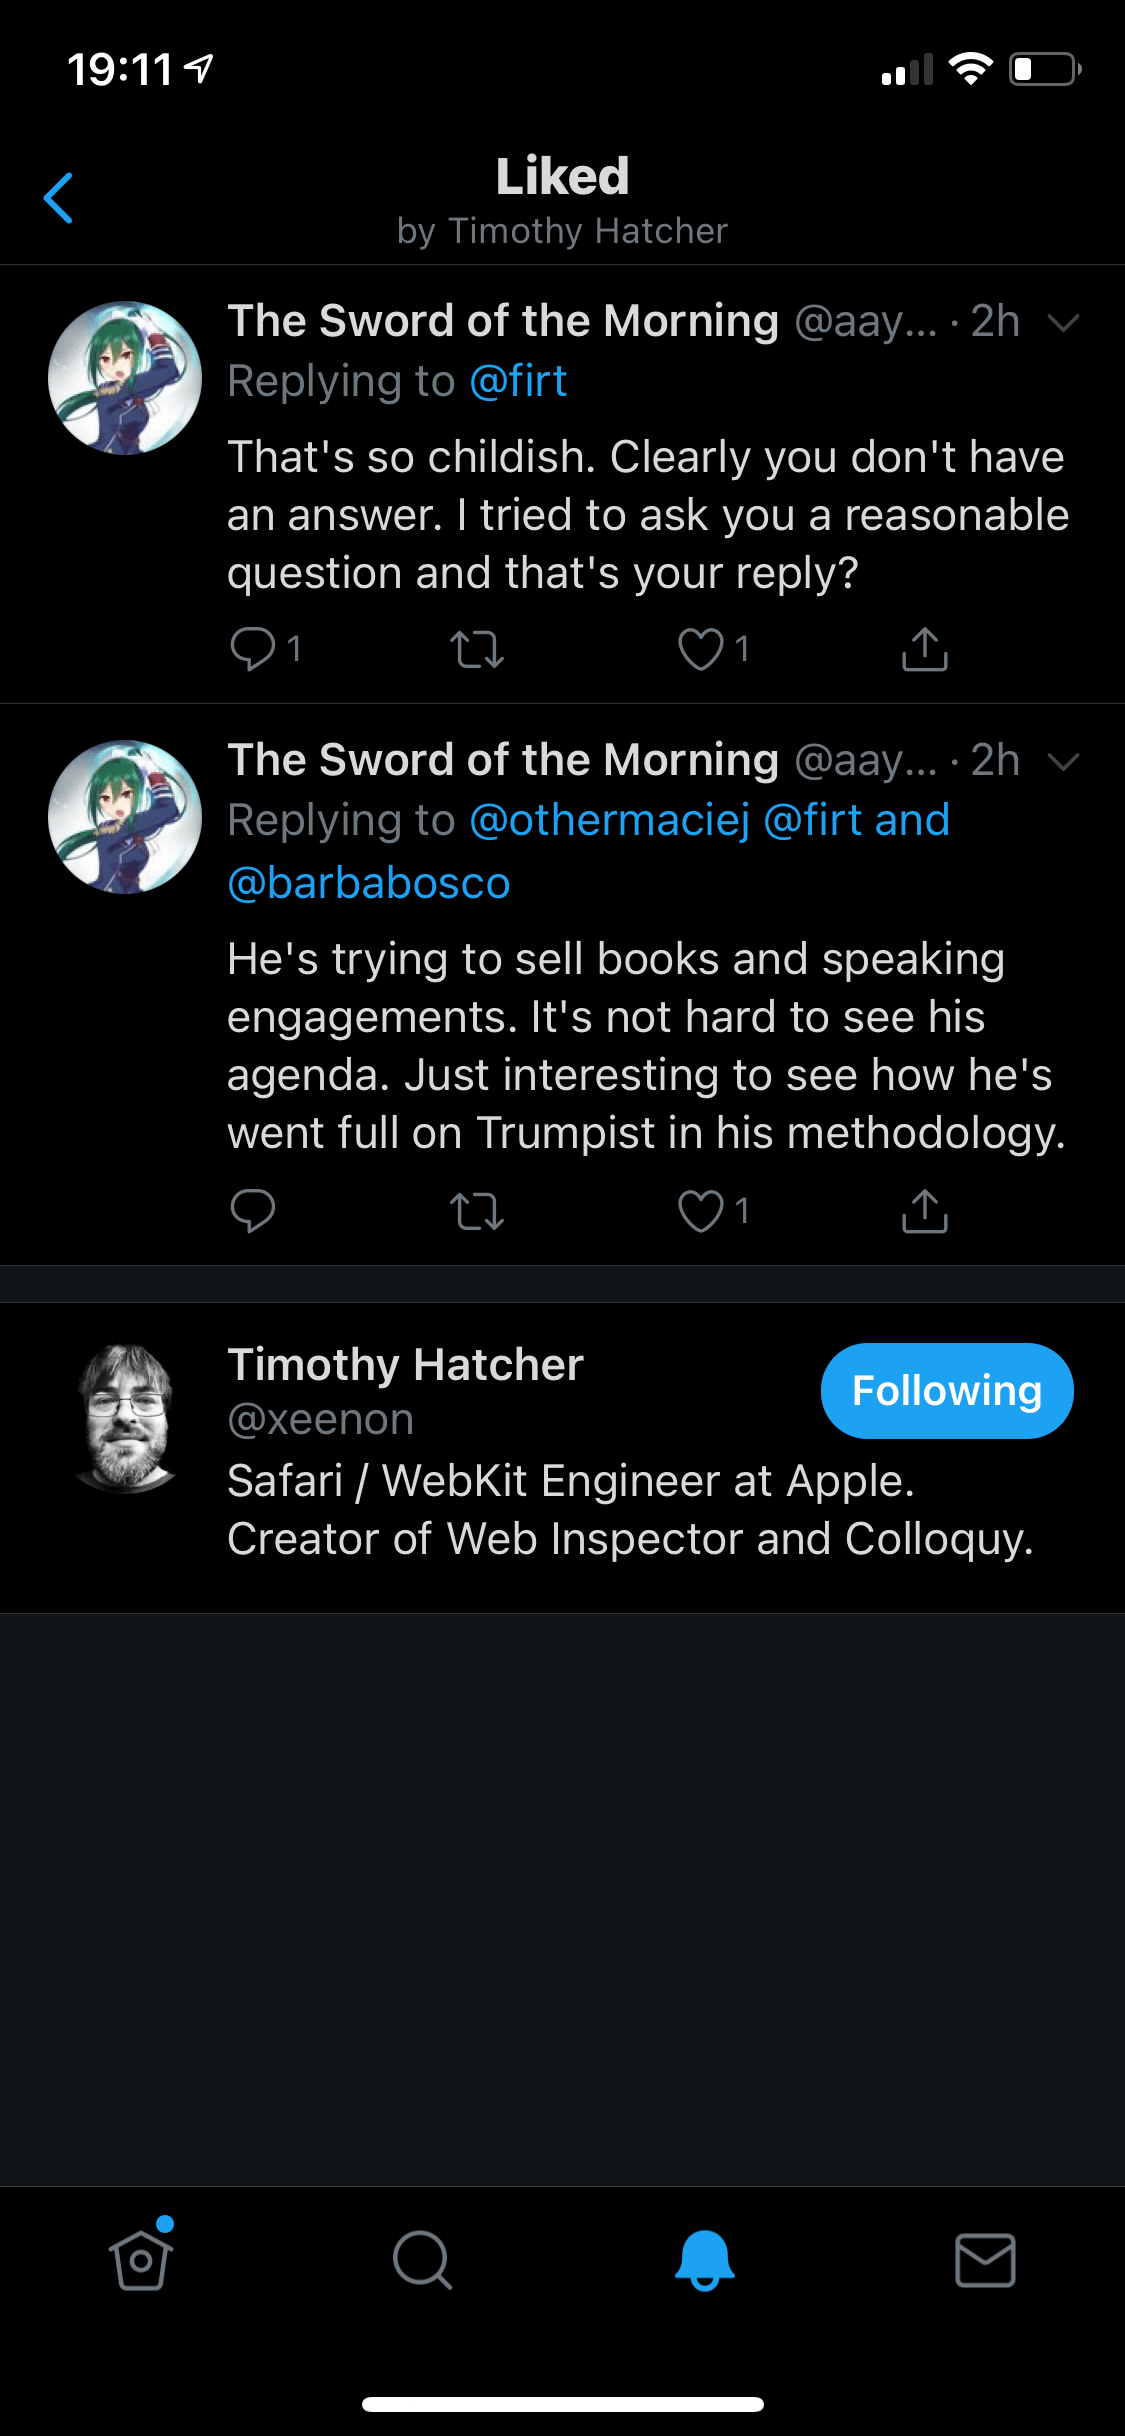Reply to the "sell books" tweet
The image size is (1125, 2436).
253,1210
